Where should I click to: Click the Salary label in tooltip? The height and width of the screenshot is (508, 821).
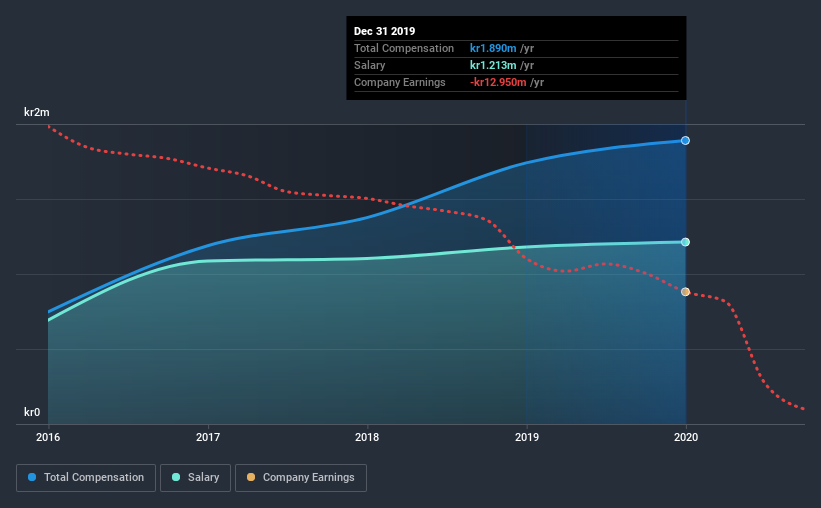point(370,65)
